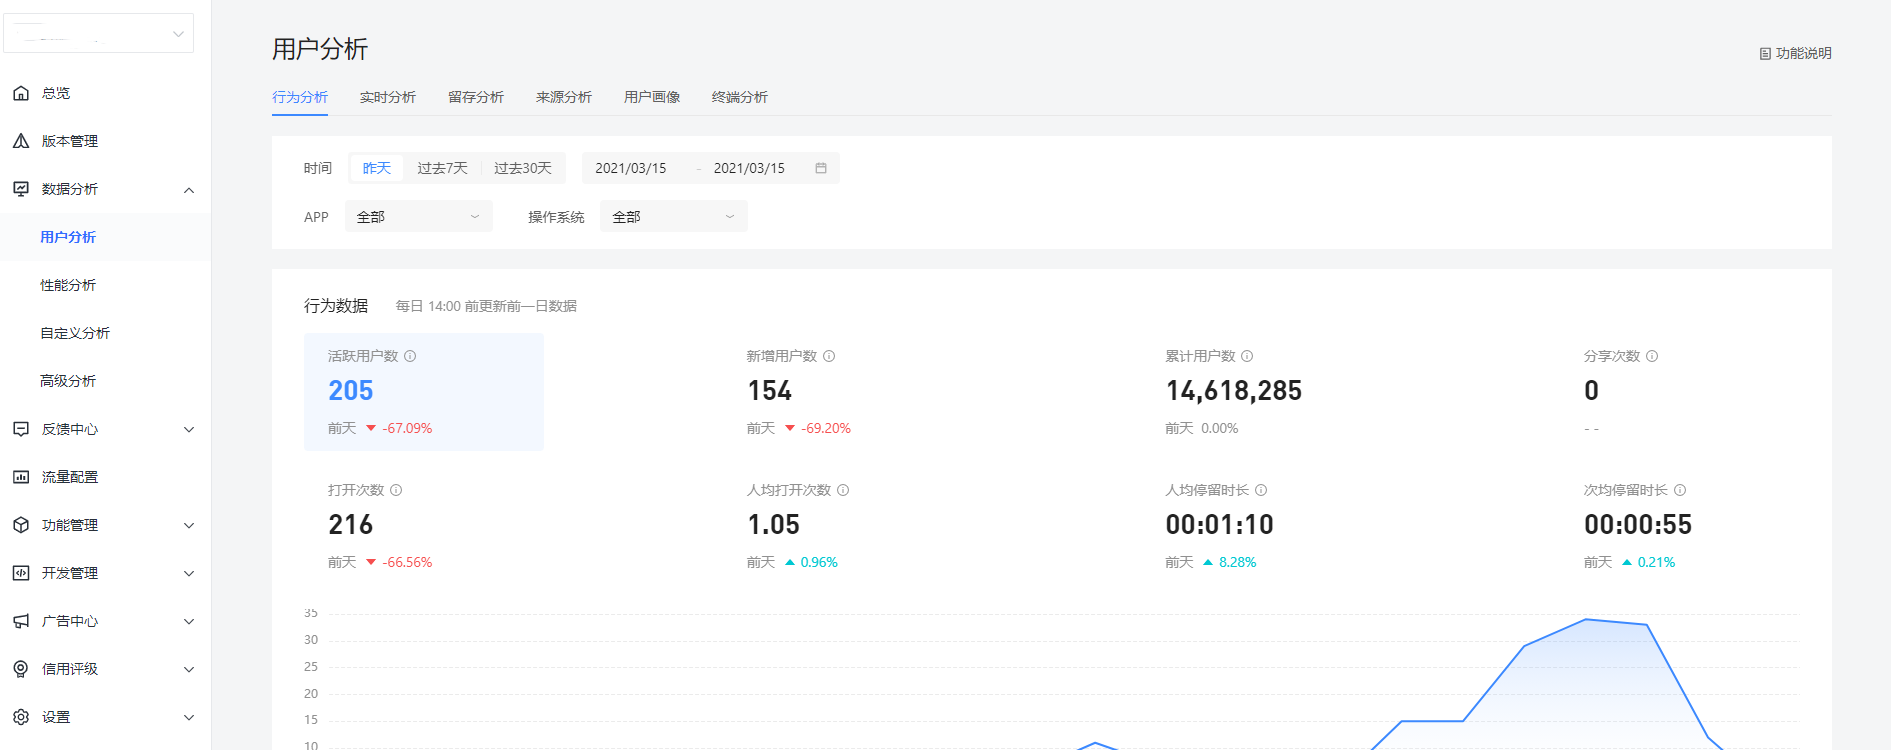This screenshot has height=750, width=1891.
Task: Select 过去7天 time range option
Action: point(443,168)
